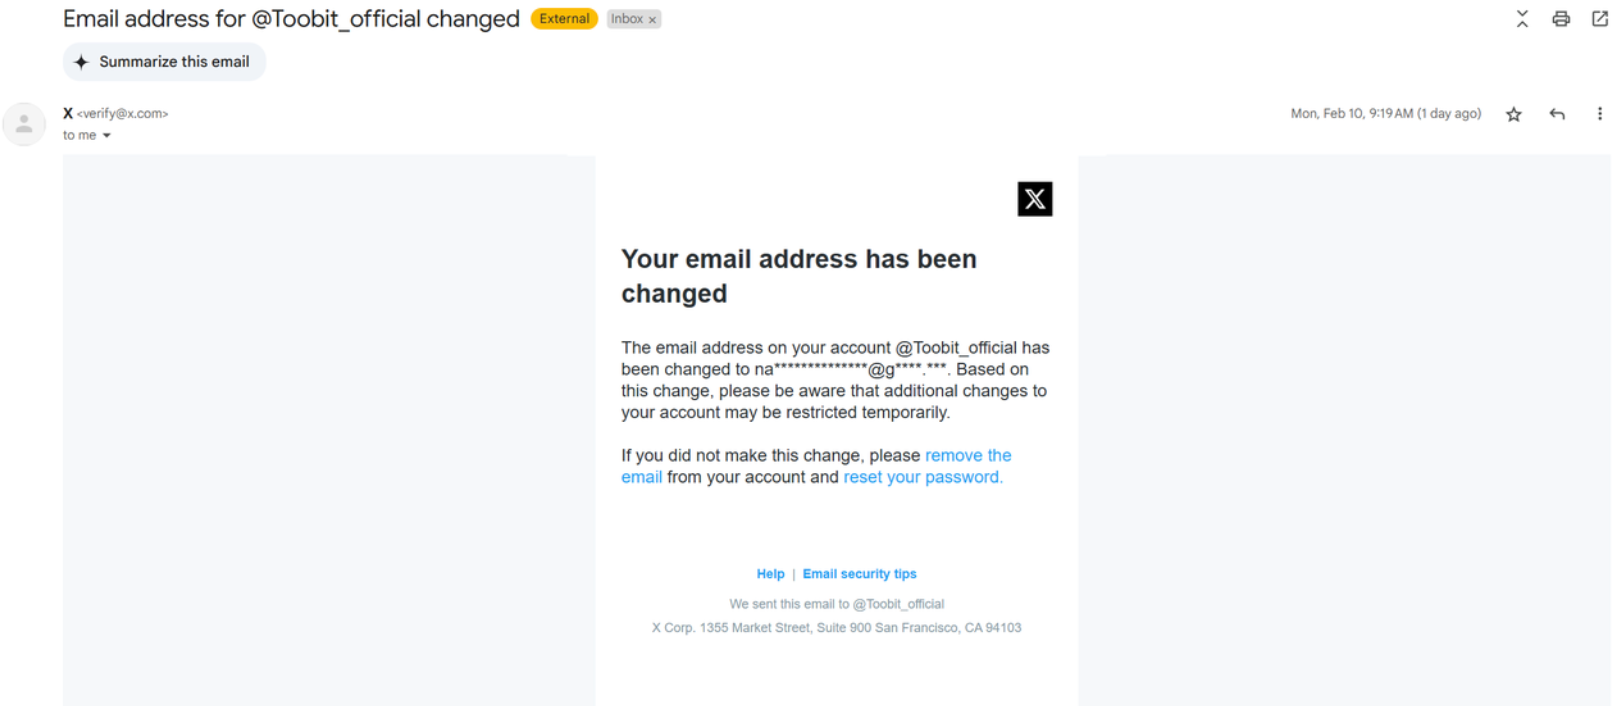This screenshot has width=1614, height=706.
Task: Open the email in a new window
Action: [x=1599, y=19]
